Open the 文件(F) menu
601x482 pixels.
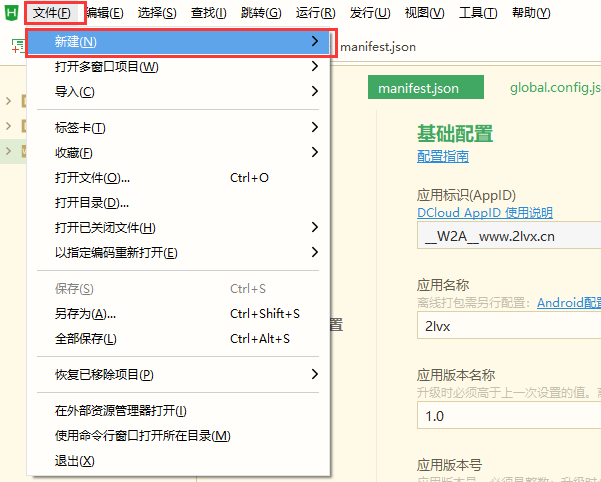point(51,13)
